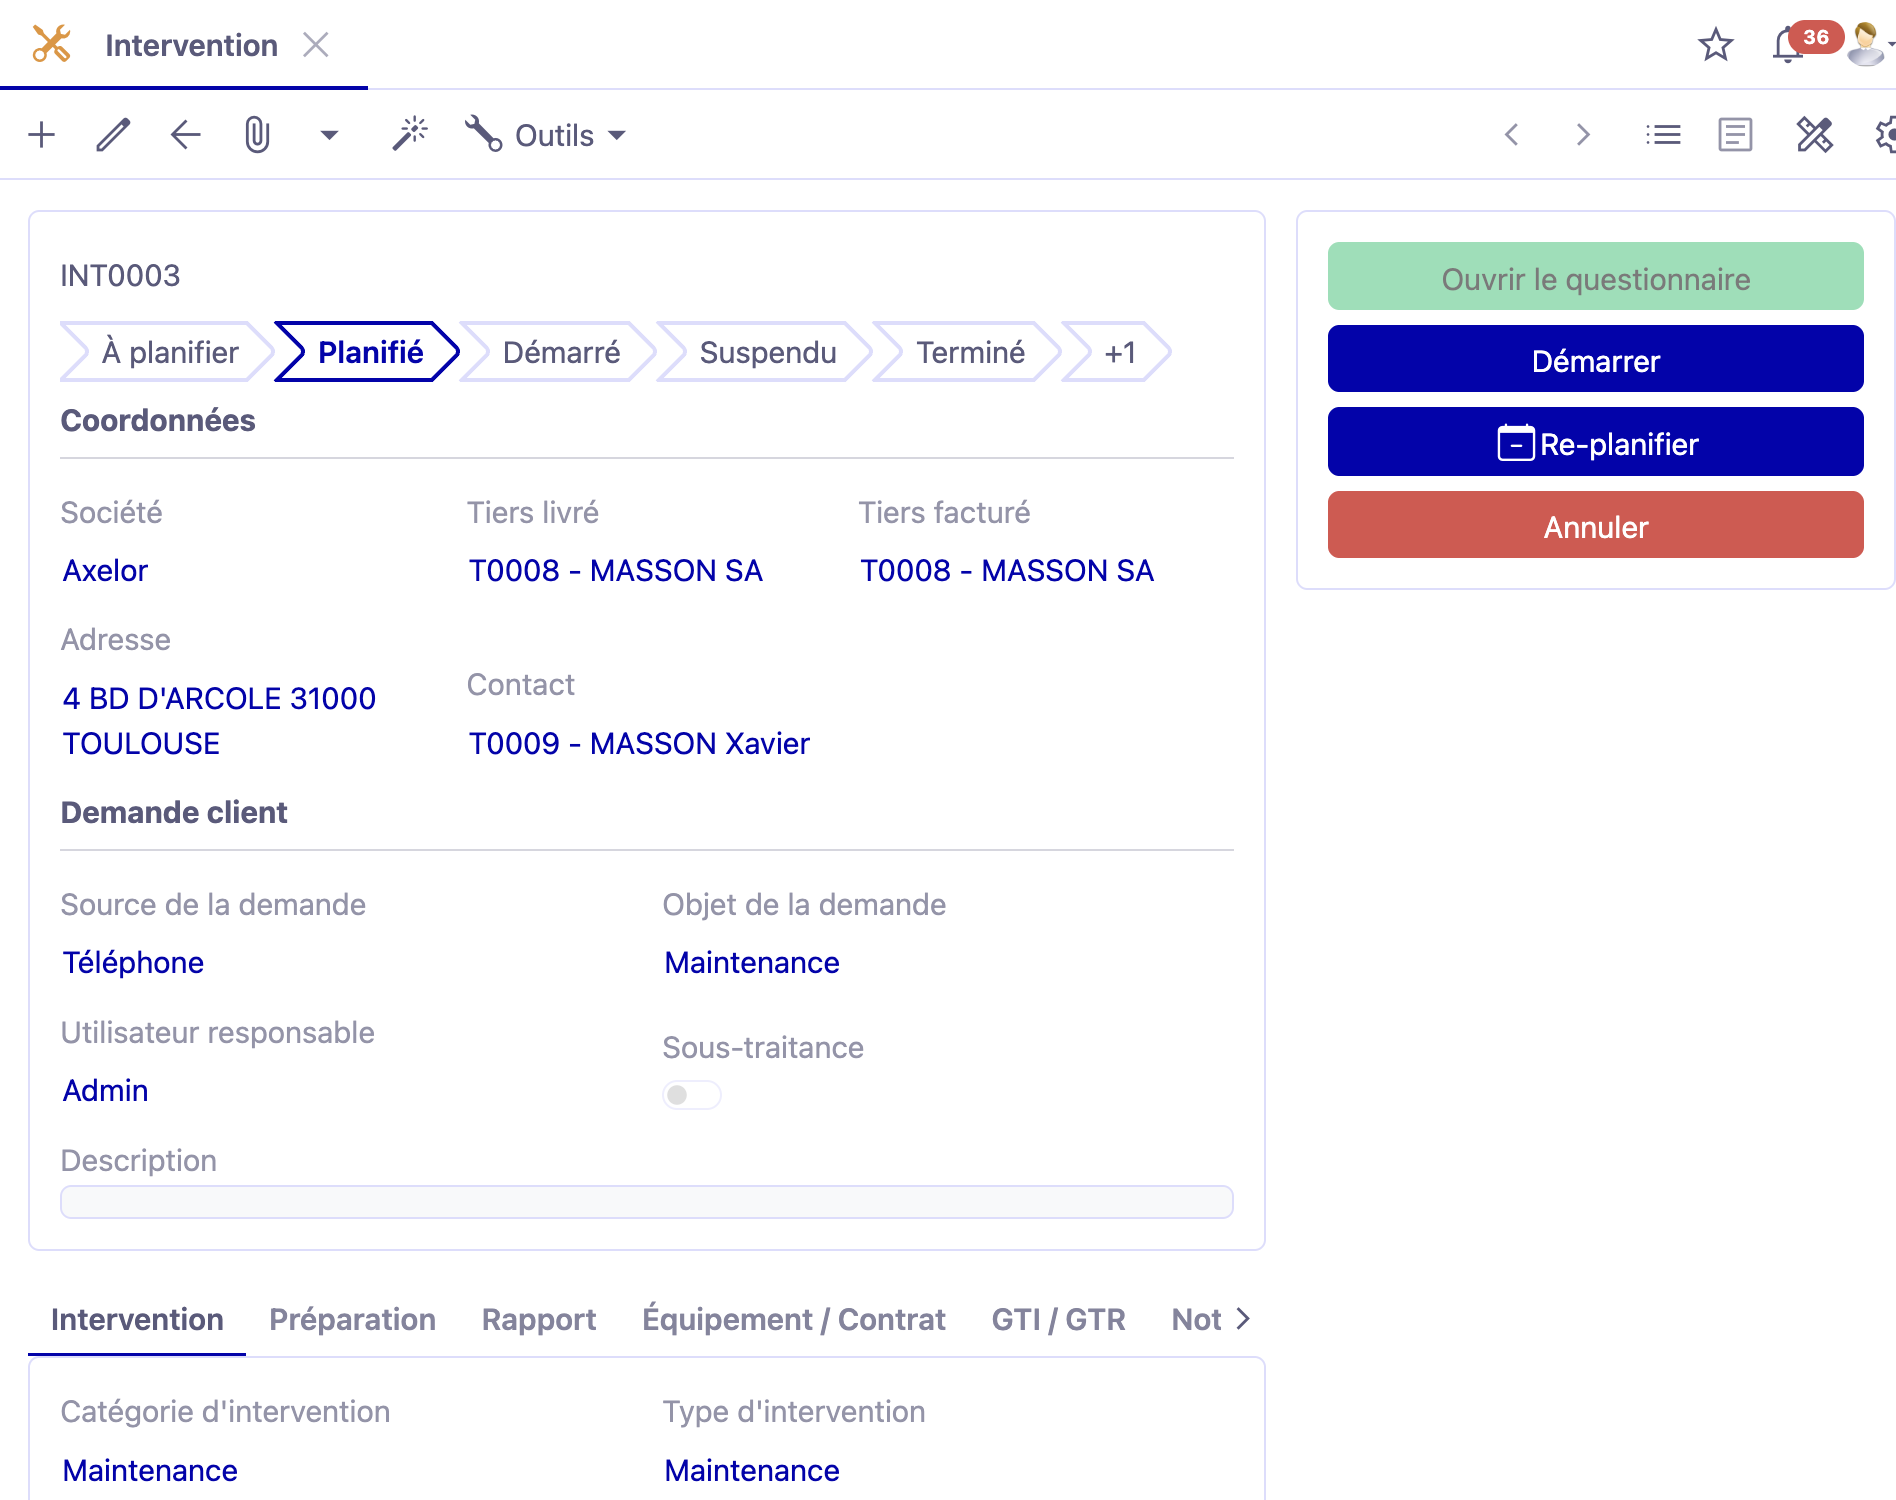Click into the Description text field
The width and height of the screenshot is (1896, 1500).
[x=646, y=1202]
